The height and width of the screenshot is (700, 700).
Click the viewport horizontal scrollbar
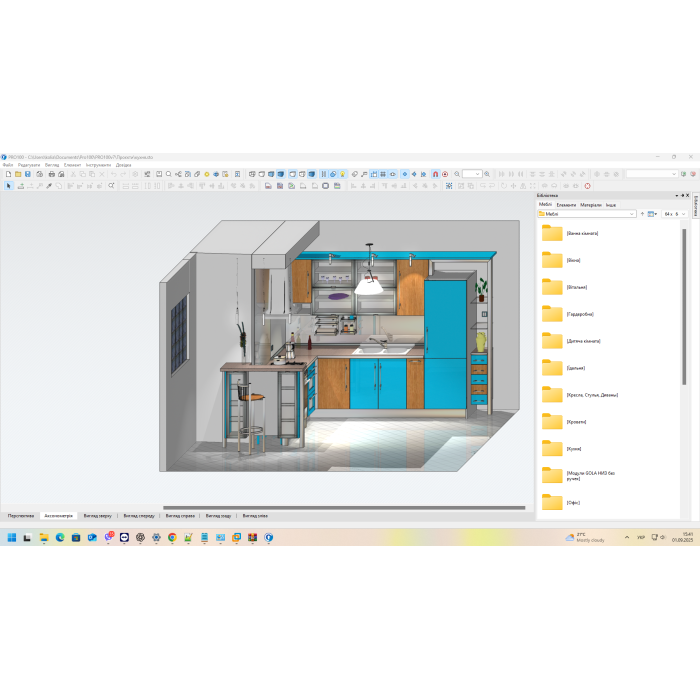coord(340,508)
